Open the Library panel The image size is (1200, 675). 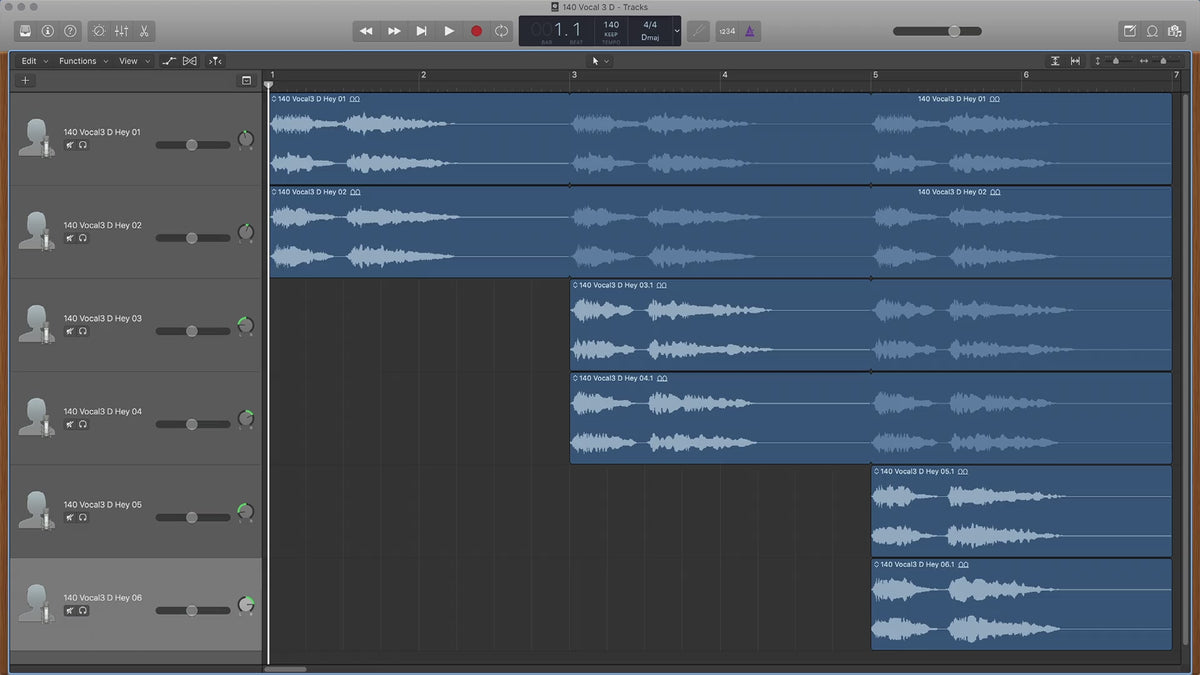click(25, 31)
